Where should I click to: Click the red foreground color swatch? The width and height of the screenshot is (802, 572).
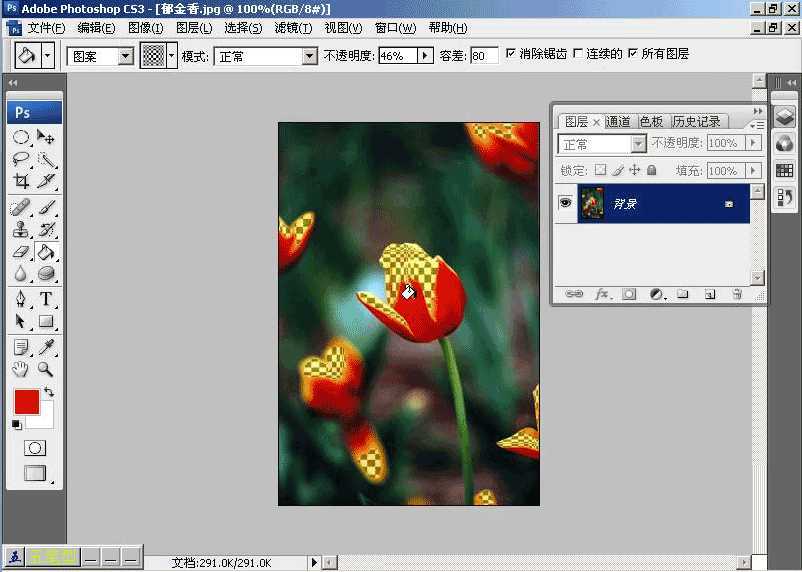(26, 401)
